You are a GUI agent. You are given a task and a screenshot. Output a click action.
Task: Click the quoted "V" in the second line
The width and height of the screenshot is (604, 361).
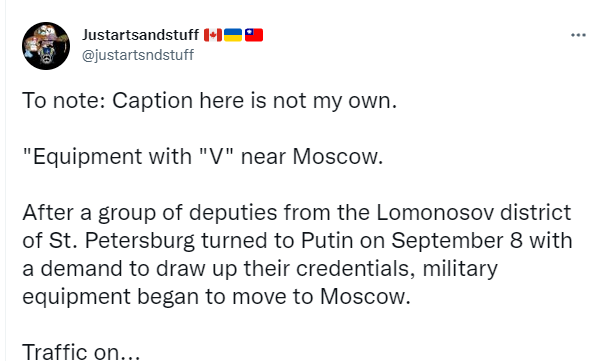coord(217,156)
